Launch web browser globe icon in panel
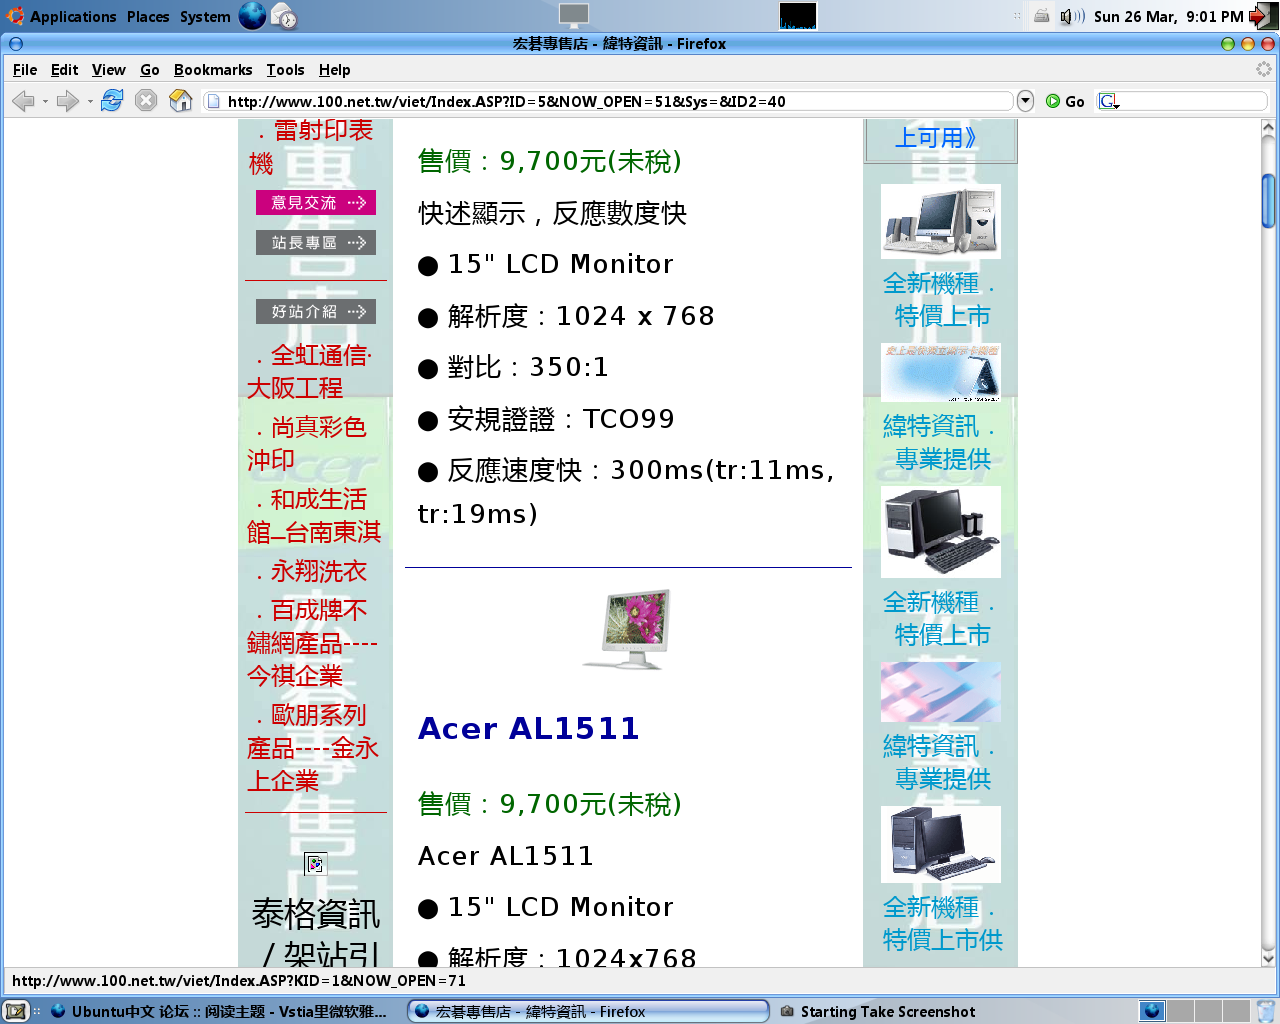 click(x=252, y=16)
